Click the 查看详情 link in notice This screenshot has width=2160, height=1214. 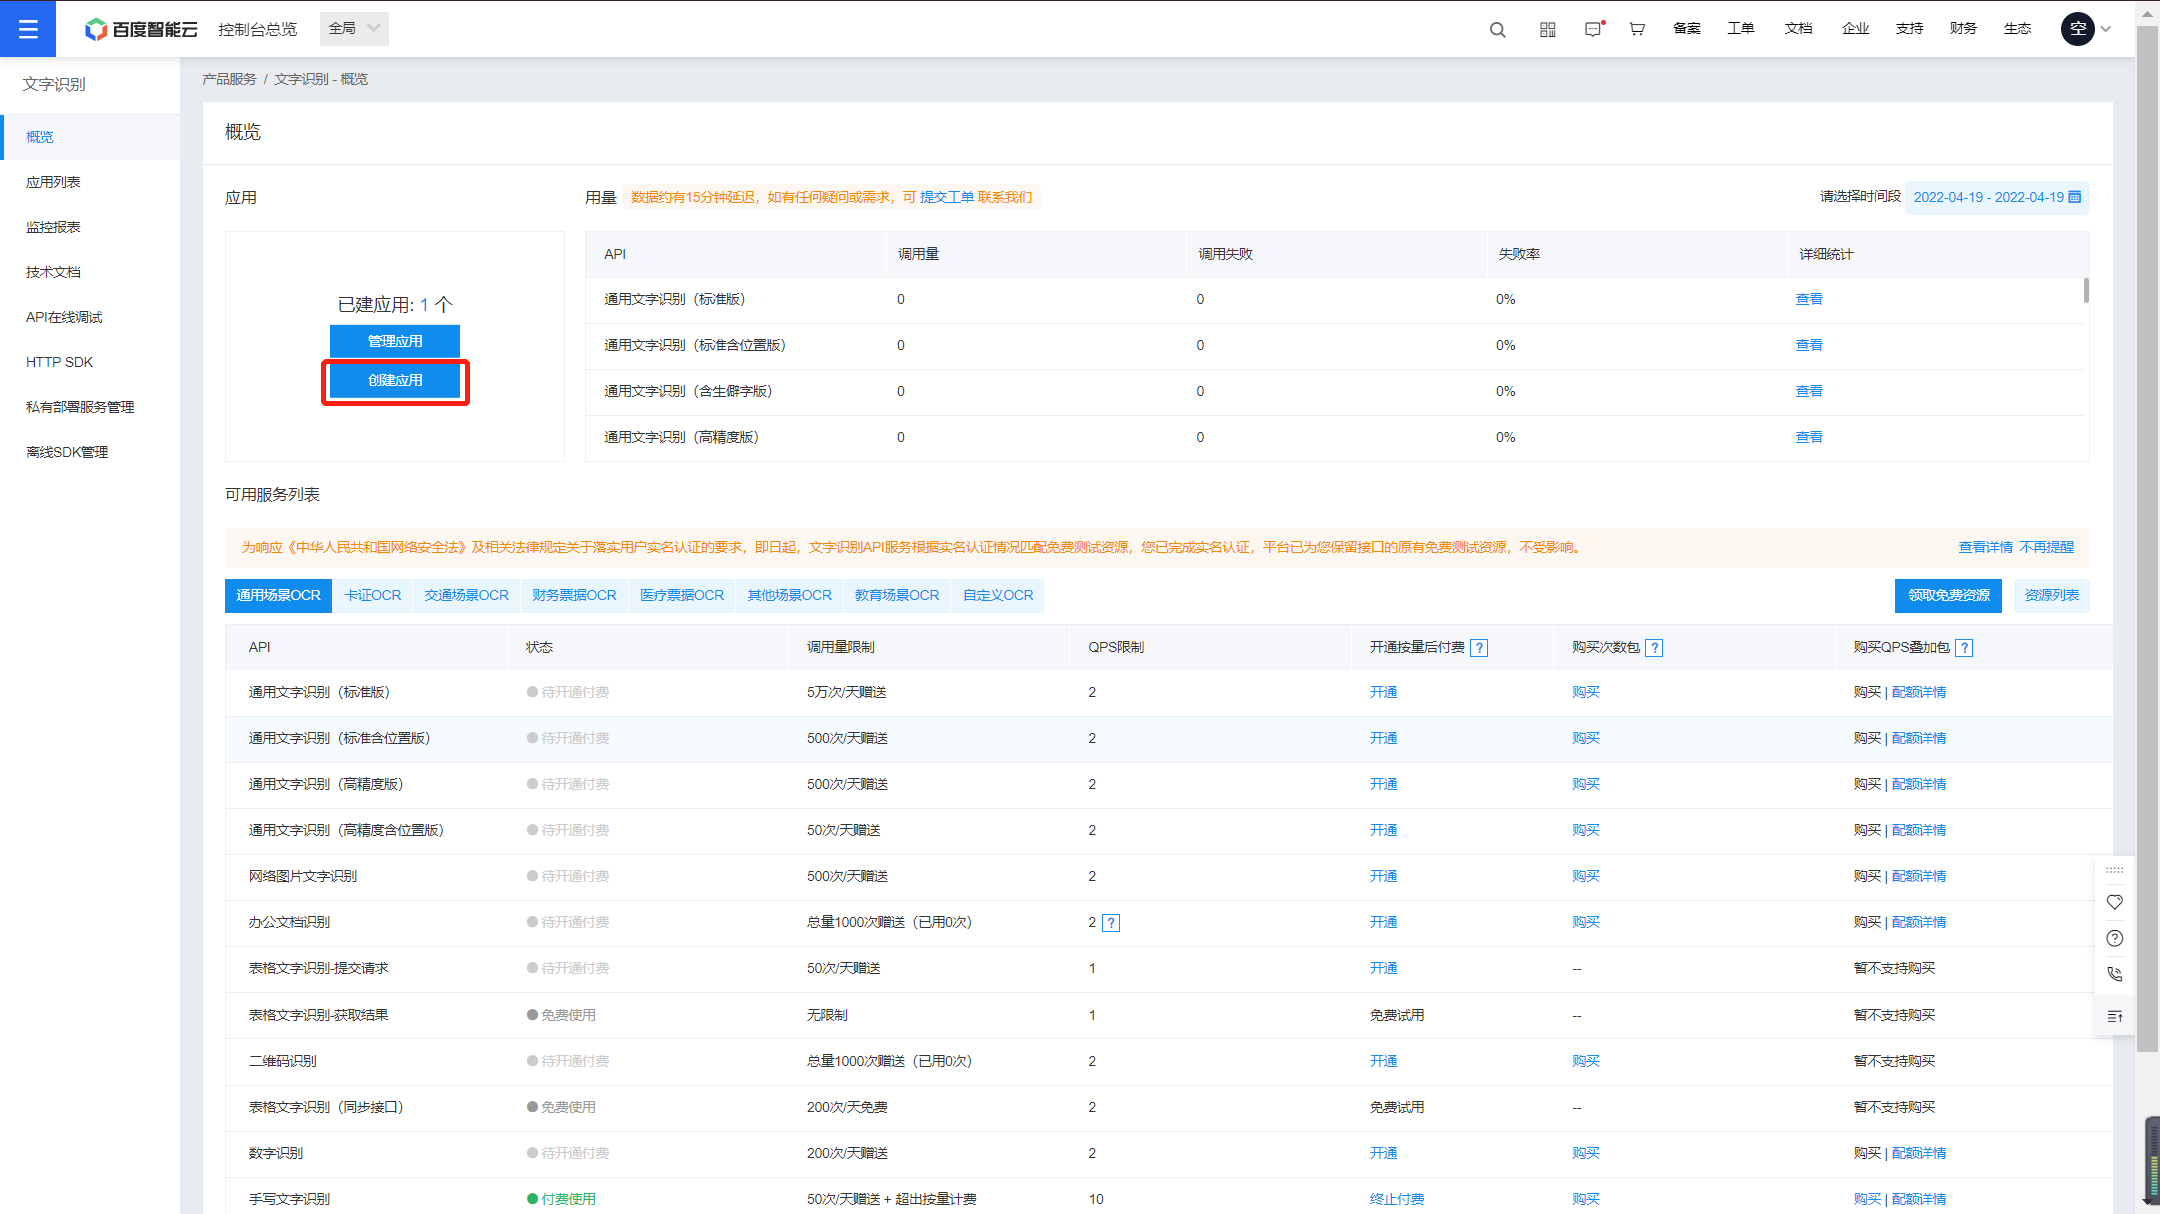(1985, 547)
